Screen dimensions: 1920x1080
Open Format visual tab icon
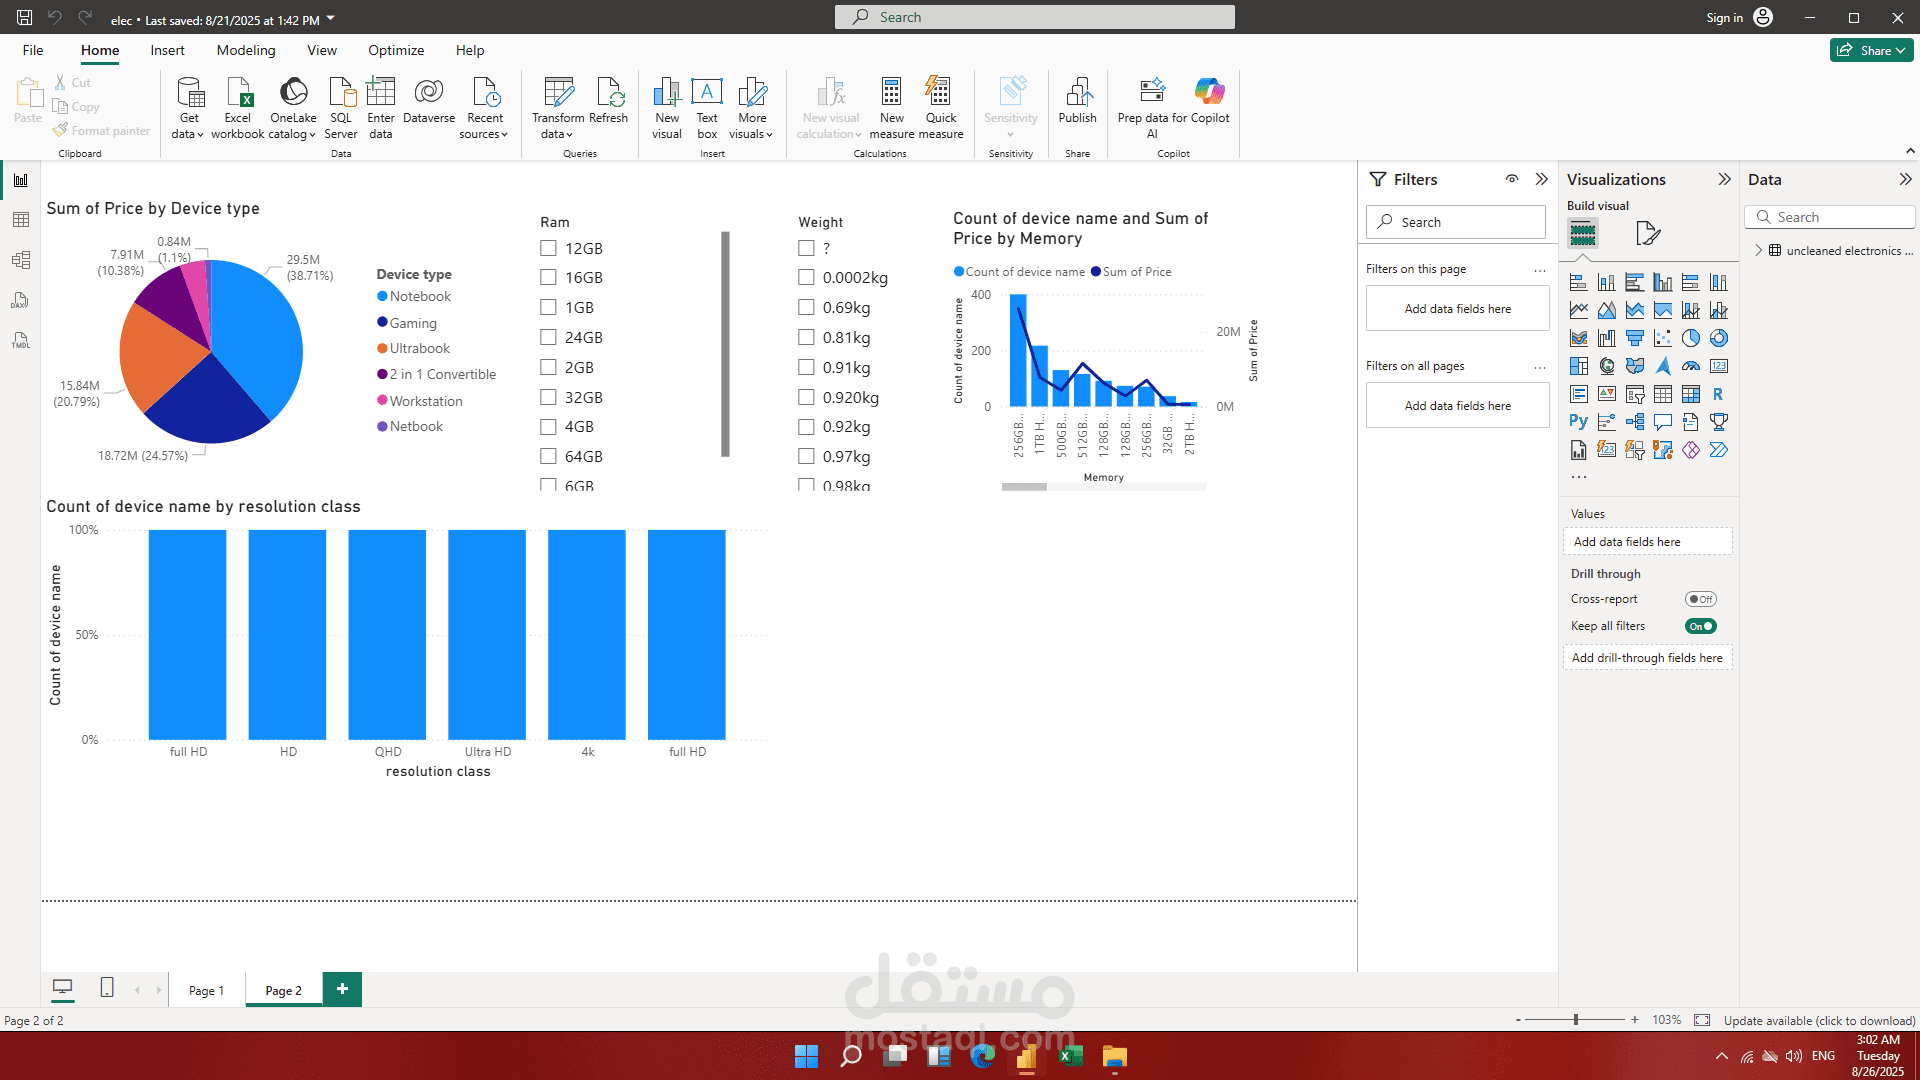(1647, 234)
